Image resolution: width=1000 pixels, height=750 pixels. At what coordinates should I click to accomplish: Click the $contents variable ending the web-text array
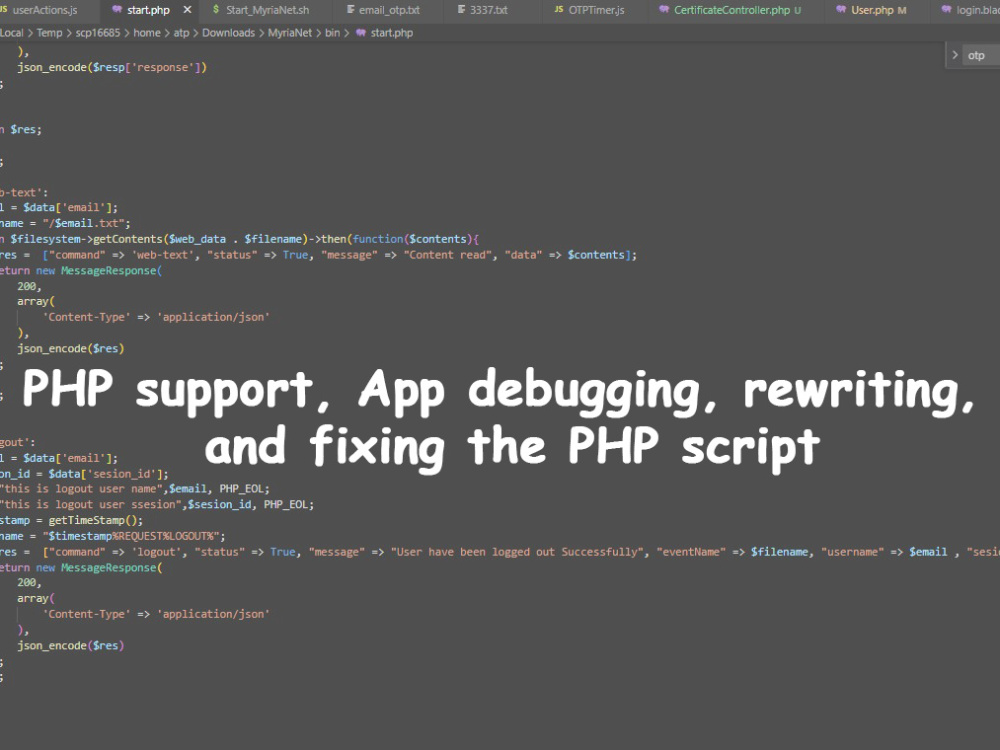[596, 255]
